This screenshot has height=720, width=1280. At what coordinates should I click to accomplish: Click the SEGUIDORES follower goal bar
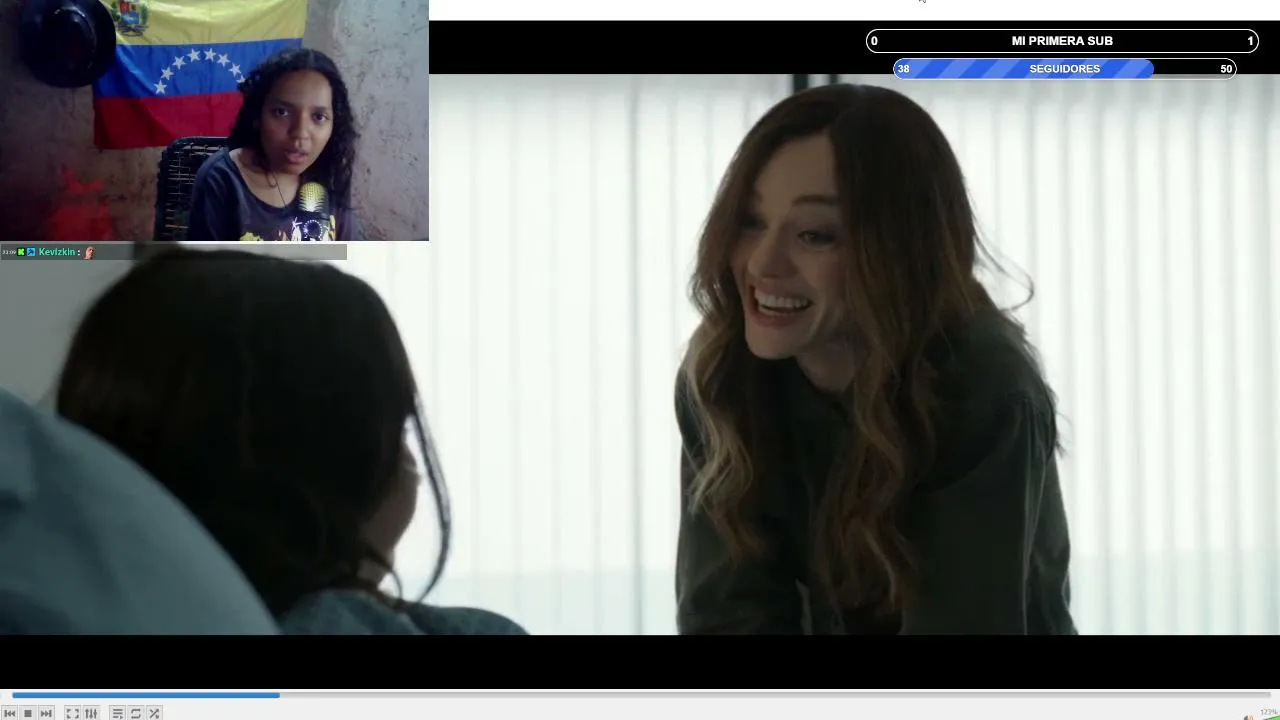point(1065,69)
